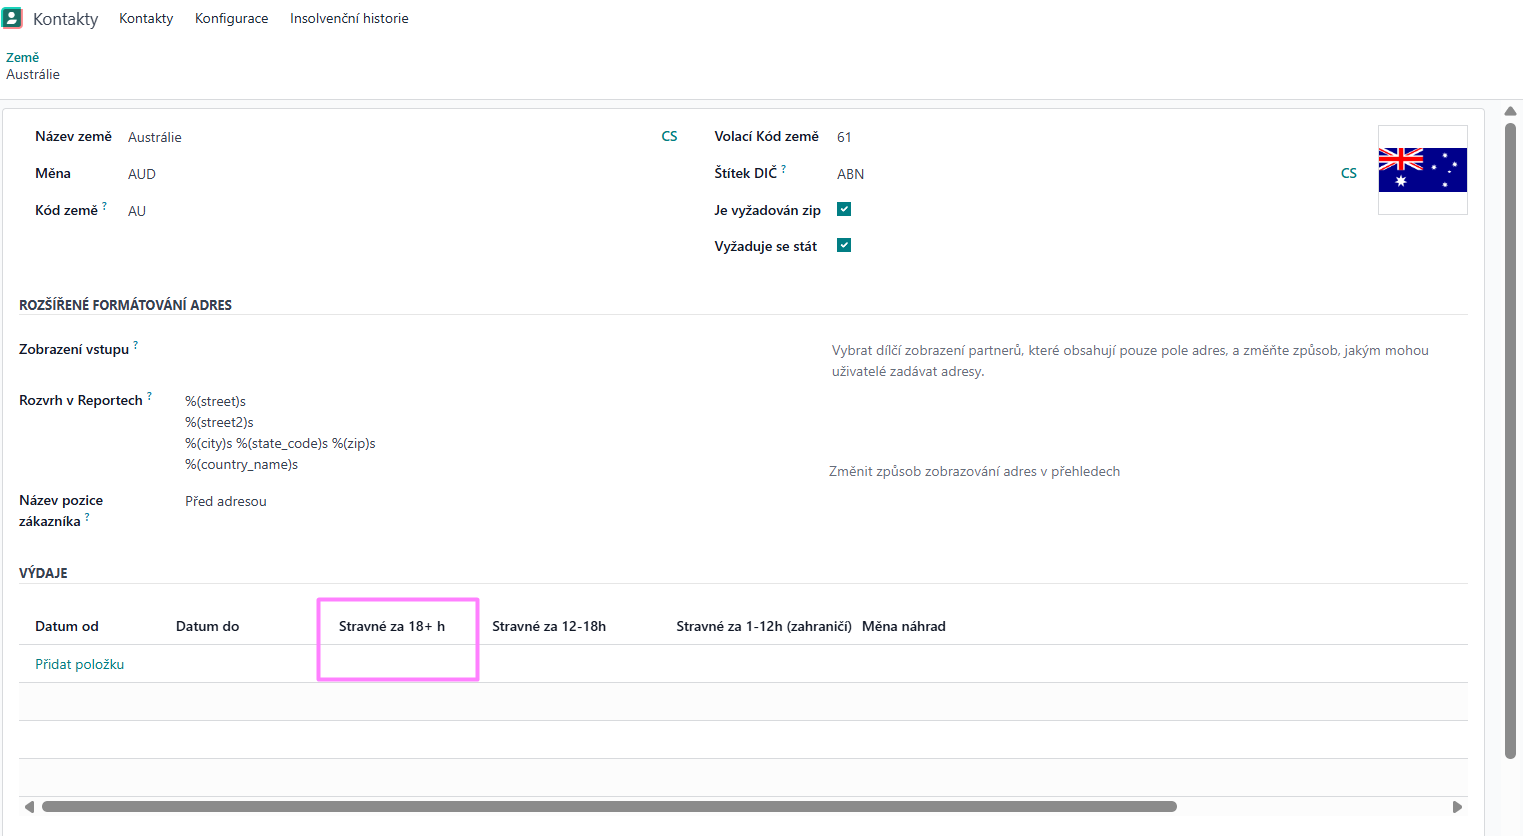
Task: Click horizontal scrollbar left arrow
Action: tap(29, 806)
